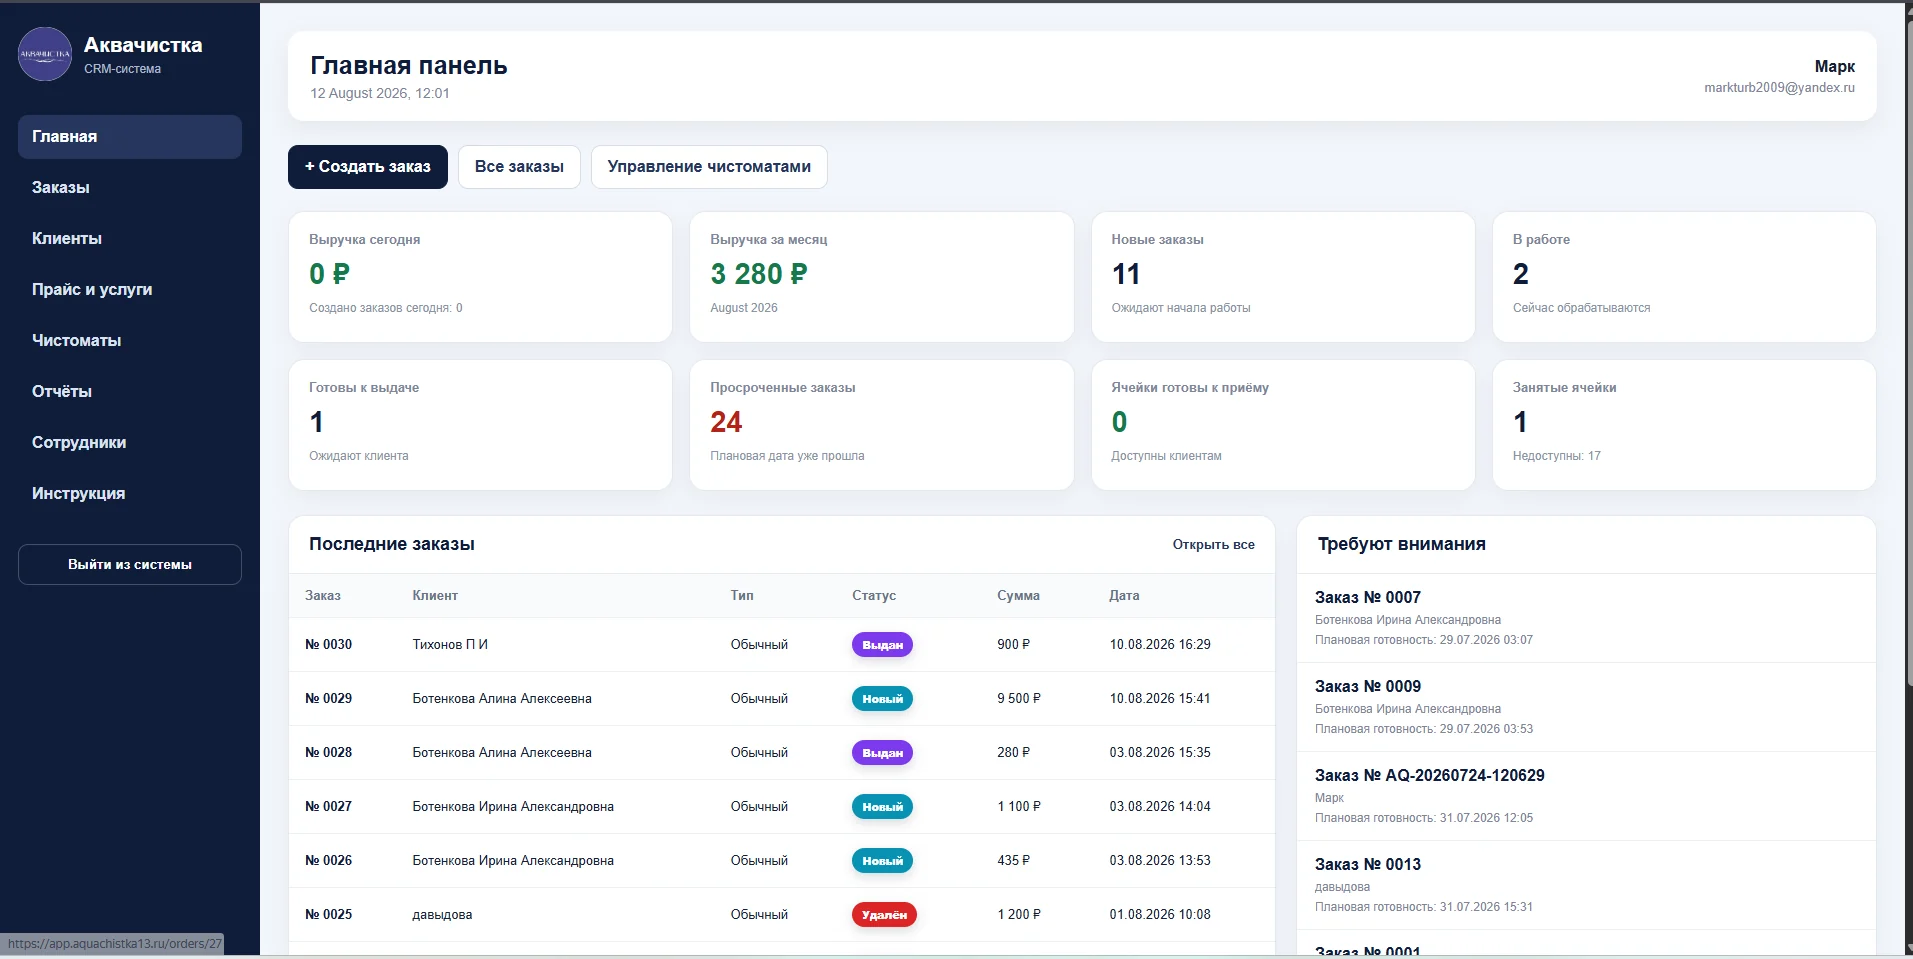Open the Отчёты sidebar item
This screenshot has width=1913, height=959.
click(130, 392)
